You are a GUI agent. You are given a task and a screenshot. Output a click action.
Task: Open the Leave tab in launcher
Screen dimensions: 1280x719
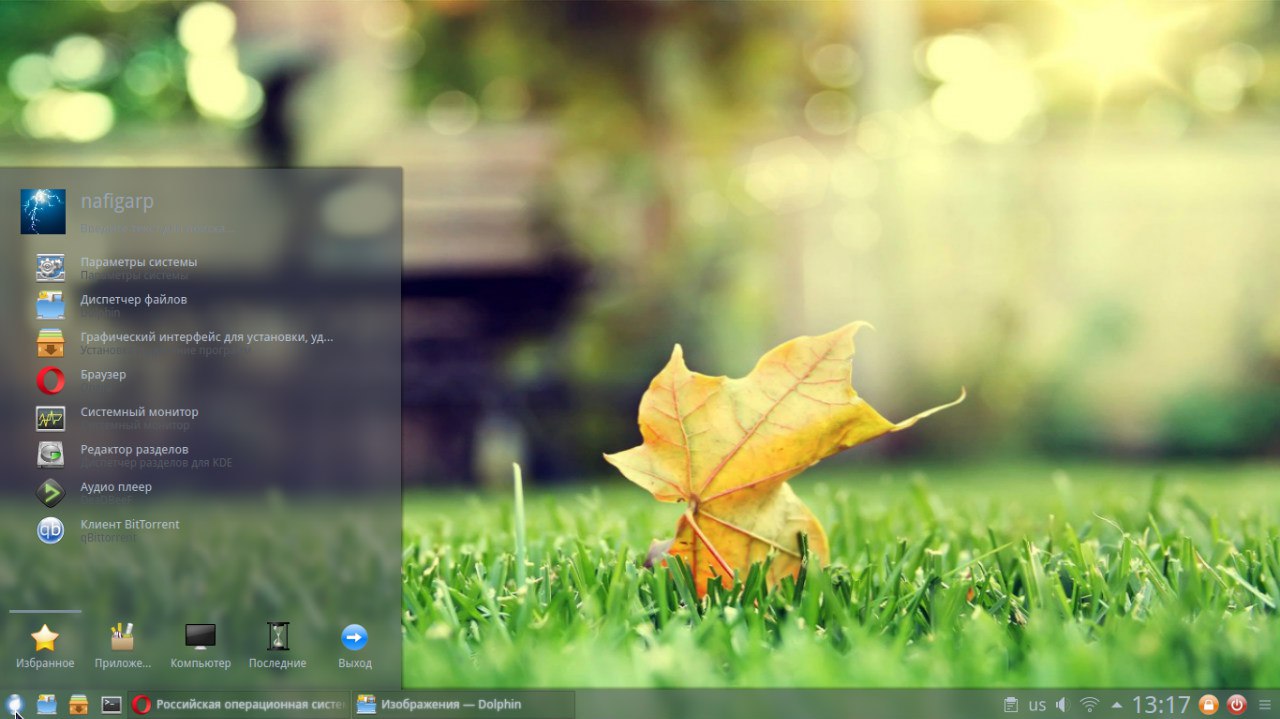coord(354,646)
